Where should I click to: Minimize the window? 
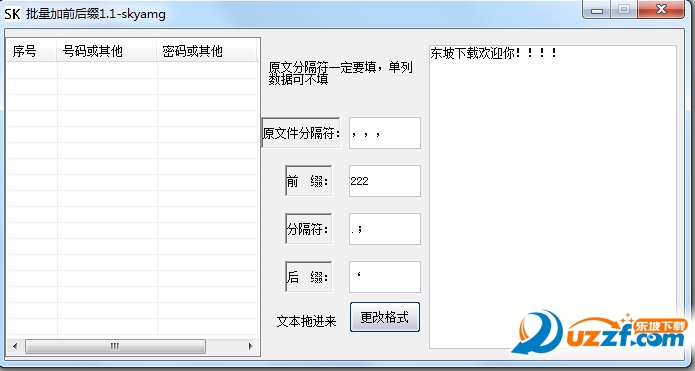(x=597, y=9)
